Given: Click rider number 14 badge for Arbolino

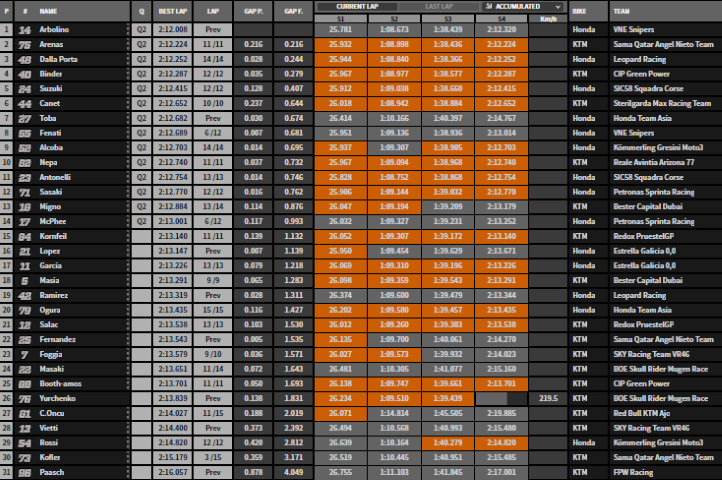Looking at the screenshot, I should point(24,30).
